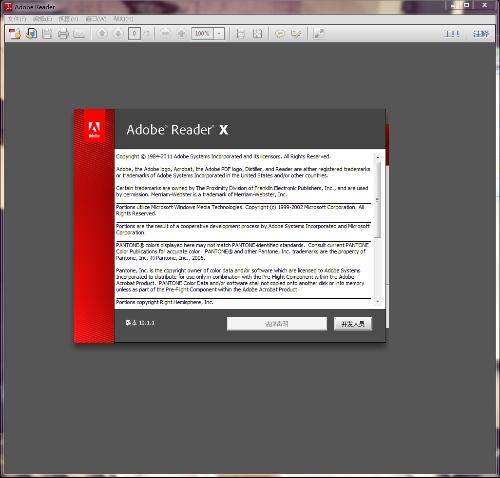The width and height of the screenshot is (500, 478).
Task: Click the fit width scrolling icon
Action: (240, 34)
